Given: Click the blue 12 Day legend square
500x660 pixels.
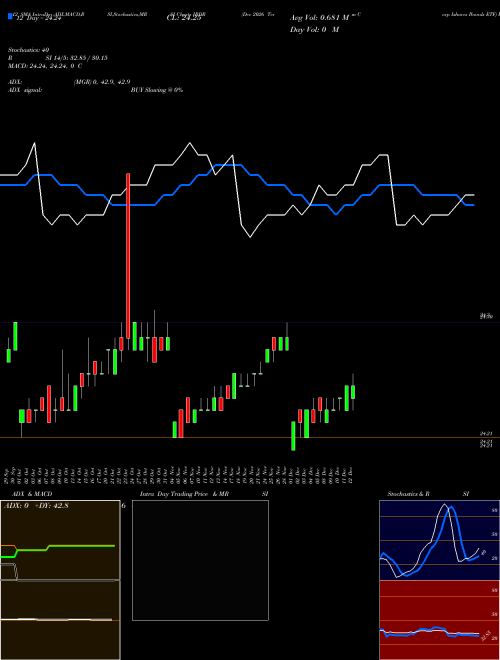Looking at the screenshot, I should [10, 16].
